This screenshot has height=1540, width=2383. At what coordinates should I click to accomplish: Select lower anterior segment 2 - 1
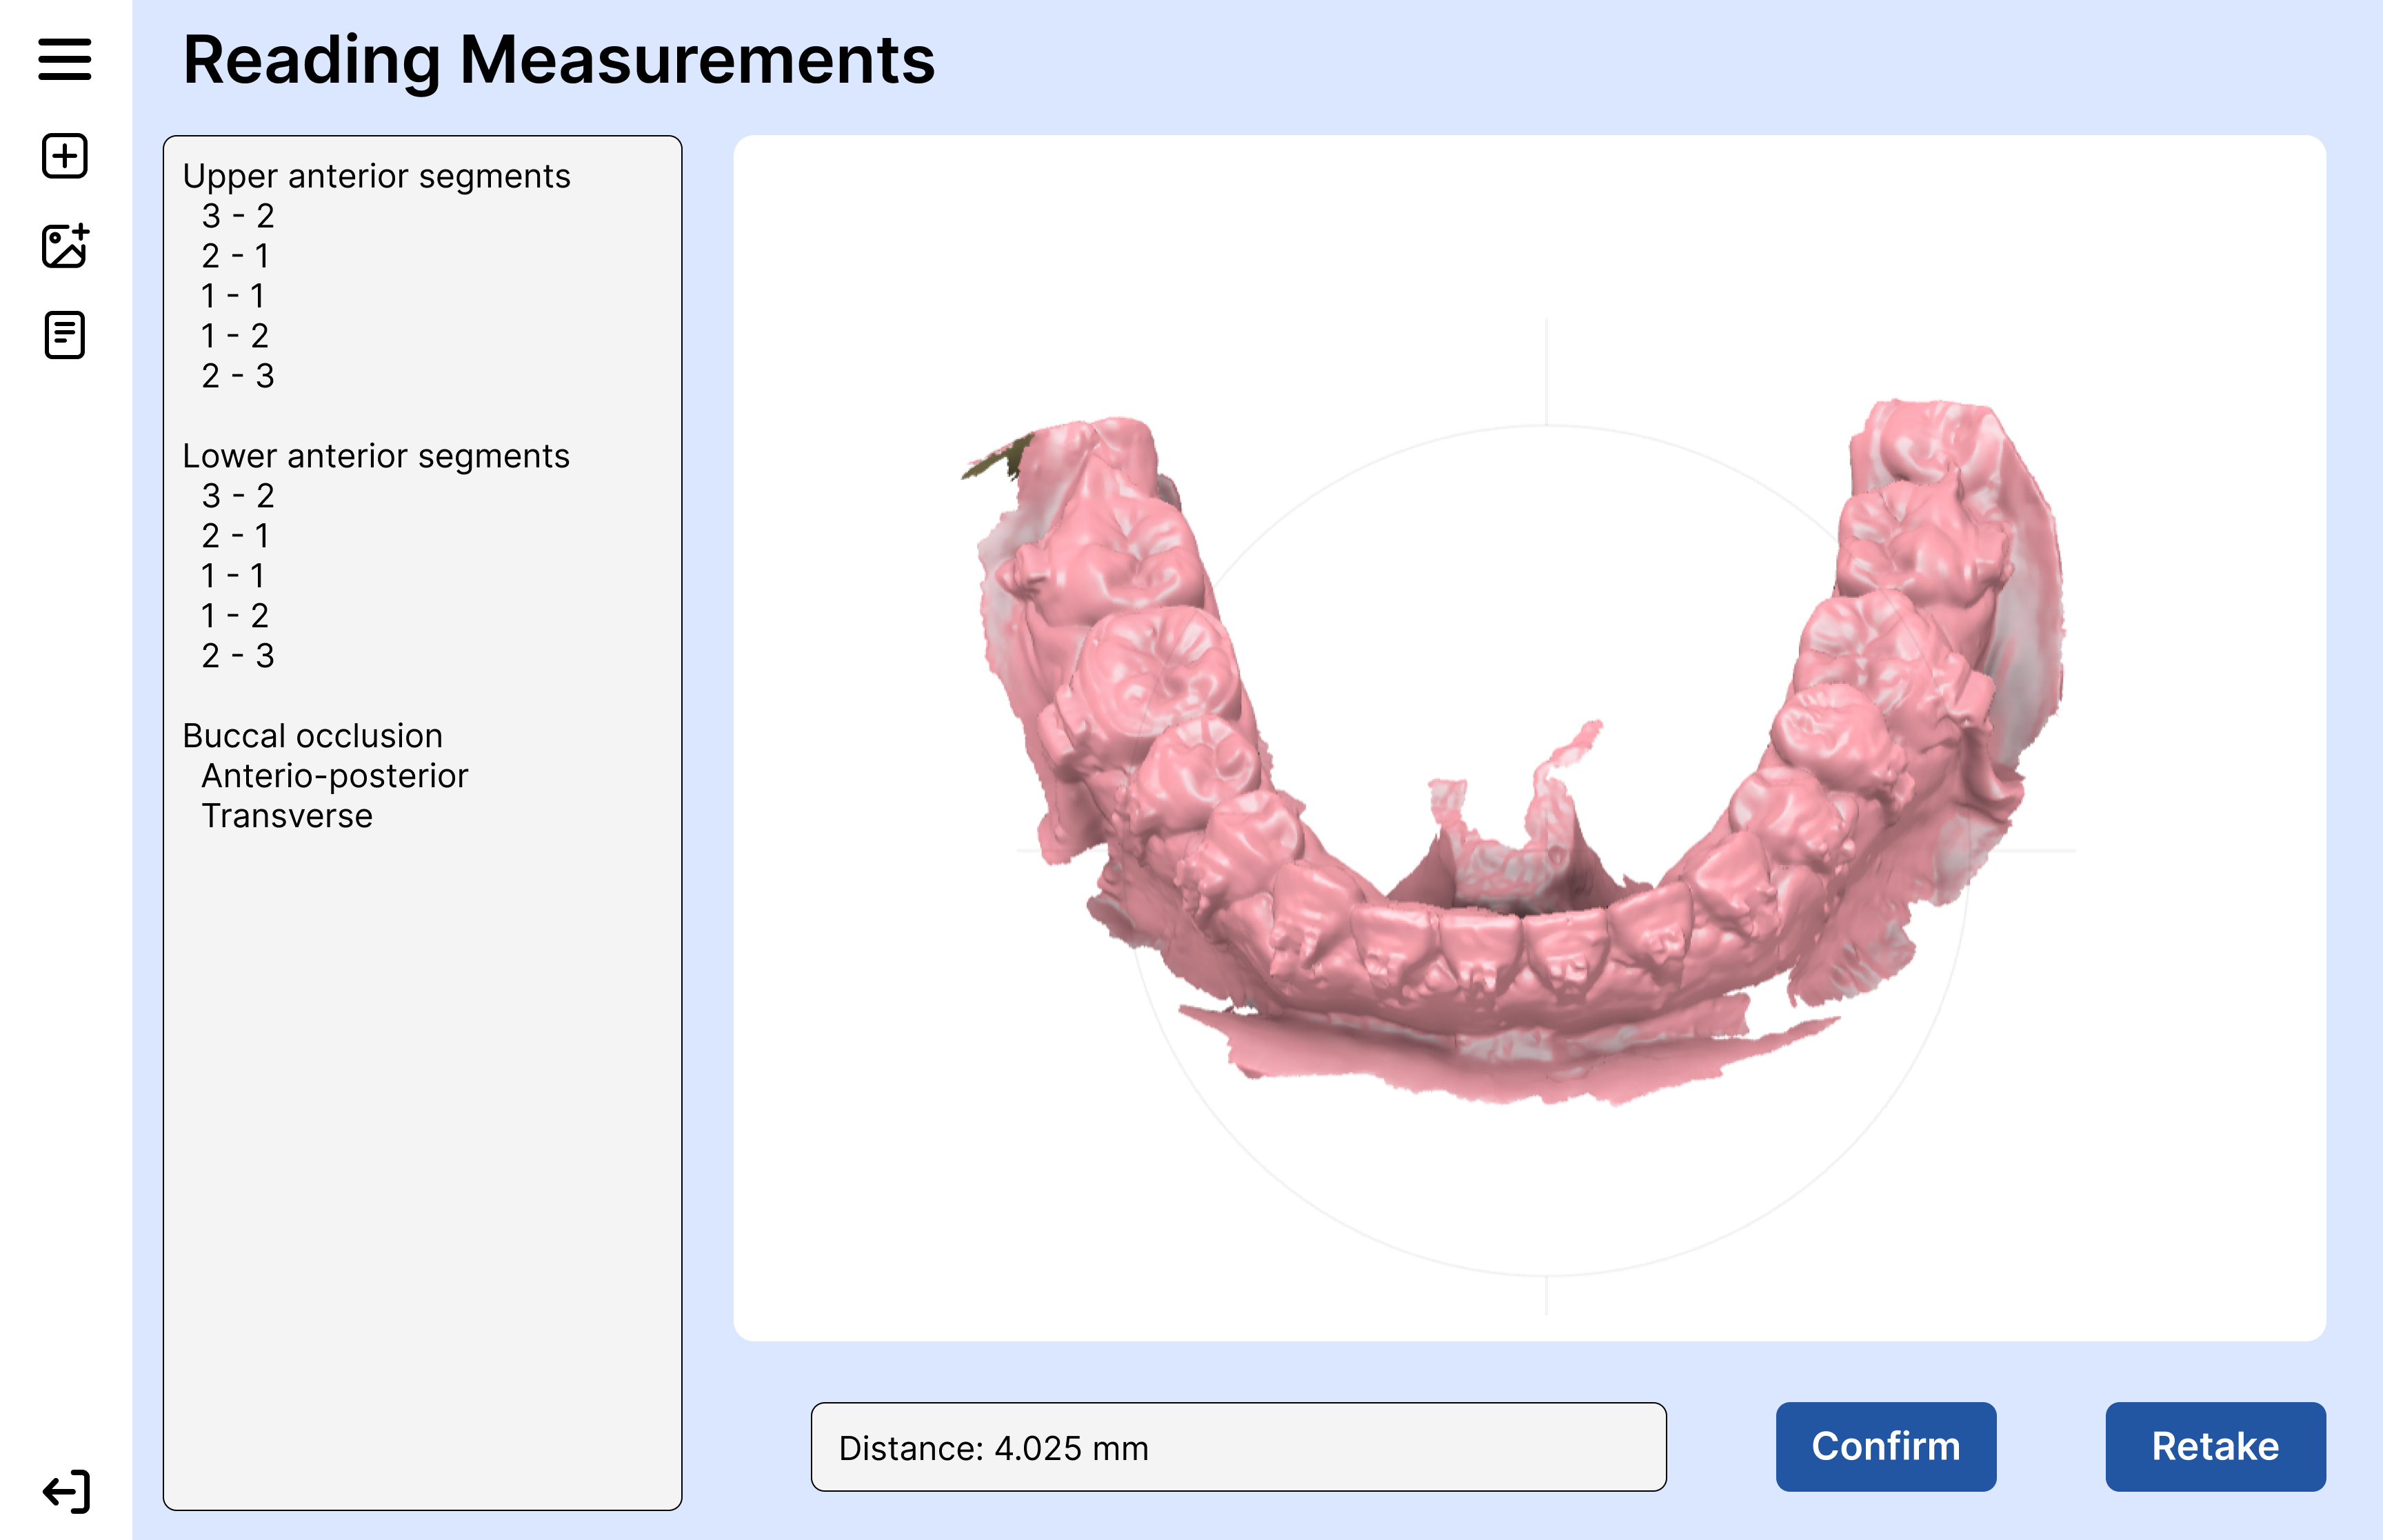pos(236,536)
